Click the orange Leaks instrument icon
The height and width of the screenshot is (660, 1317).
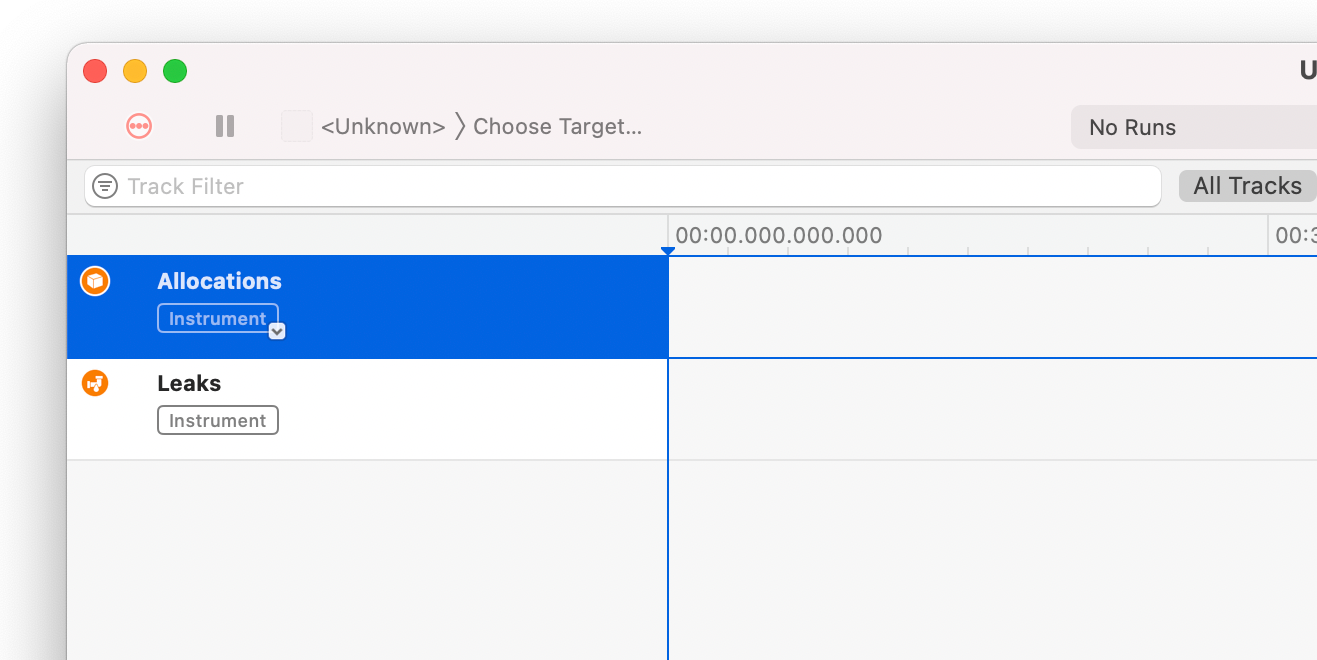pyautogui.click(x=95, y=383)
